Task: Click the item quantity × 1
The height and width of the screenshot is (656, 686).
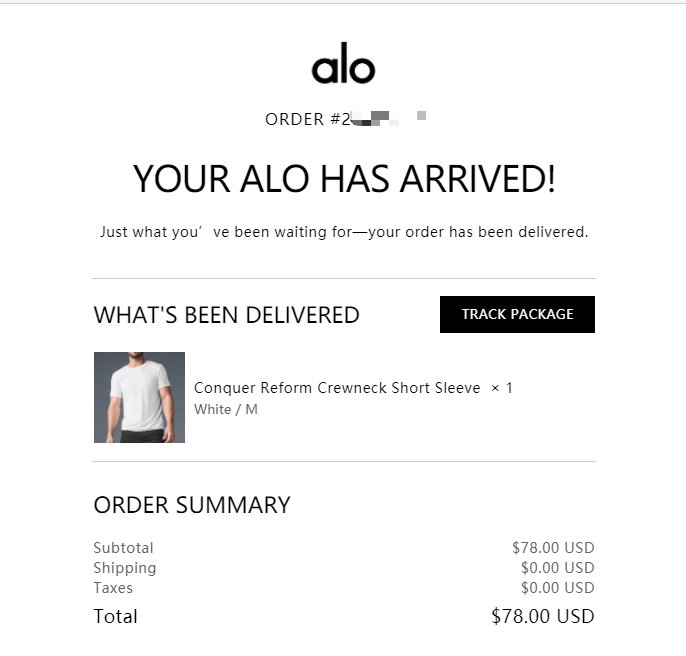Action: (502, 388)
